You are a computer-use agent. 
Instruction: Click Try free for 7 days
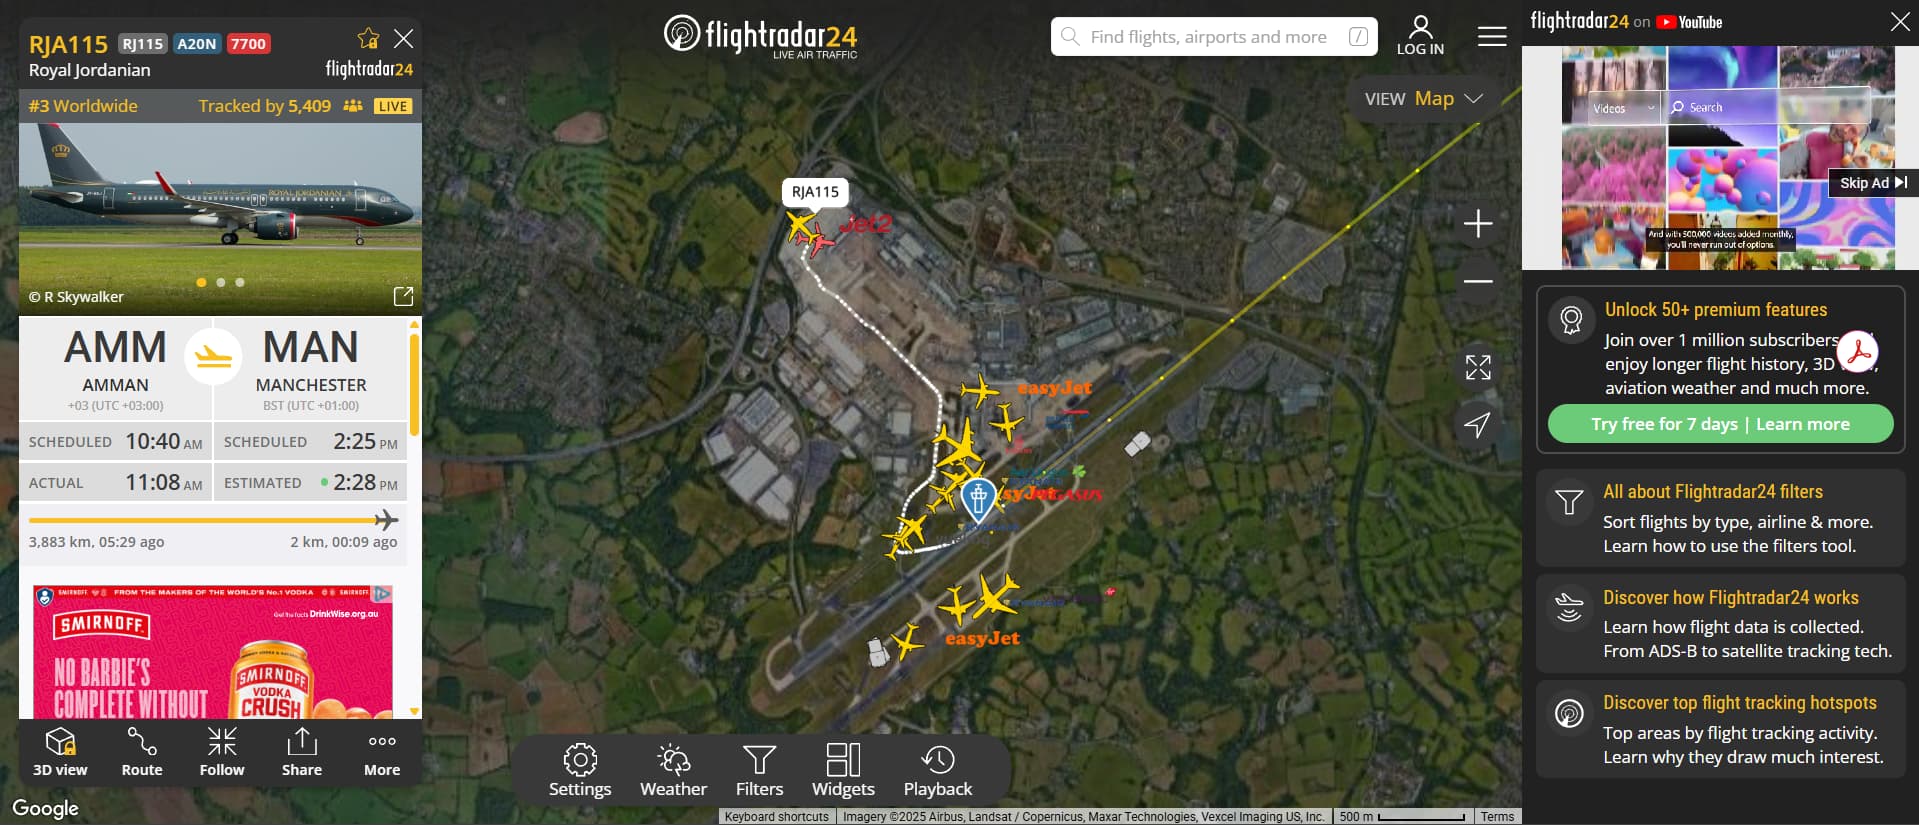pyautogui.click(x=1664, y=424)
